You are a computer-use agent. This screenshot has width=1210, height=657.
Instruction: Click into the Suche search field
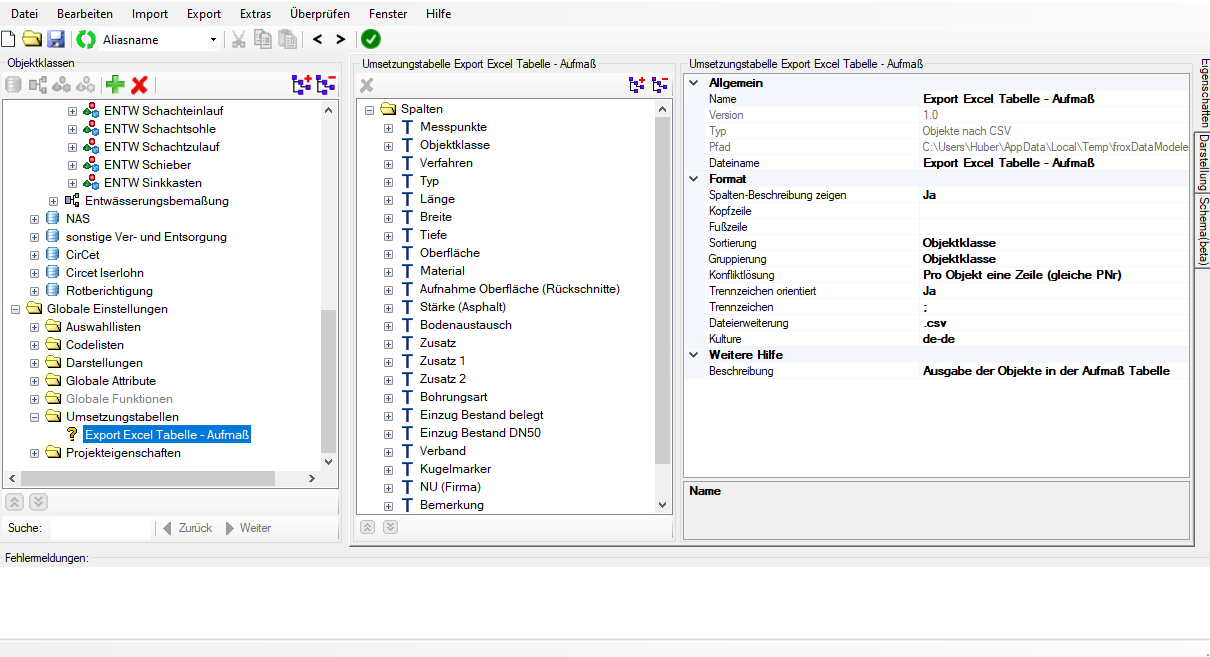100,528
